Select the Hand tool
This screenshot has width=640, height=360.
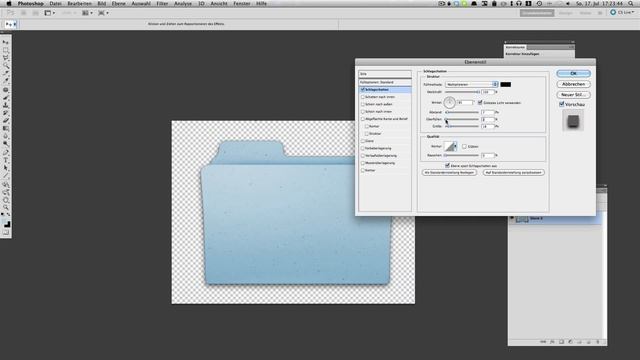pos(6,200)
